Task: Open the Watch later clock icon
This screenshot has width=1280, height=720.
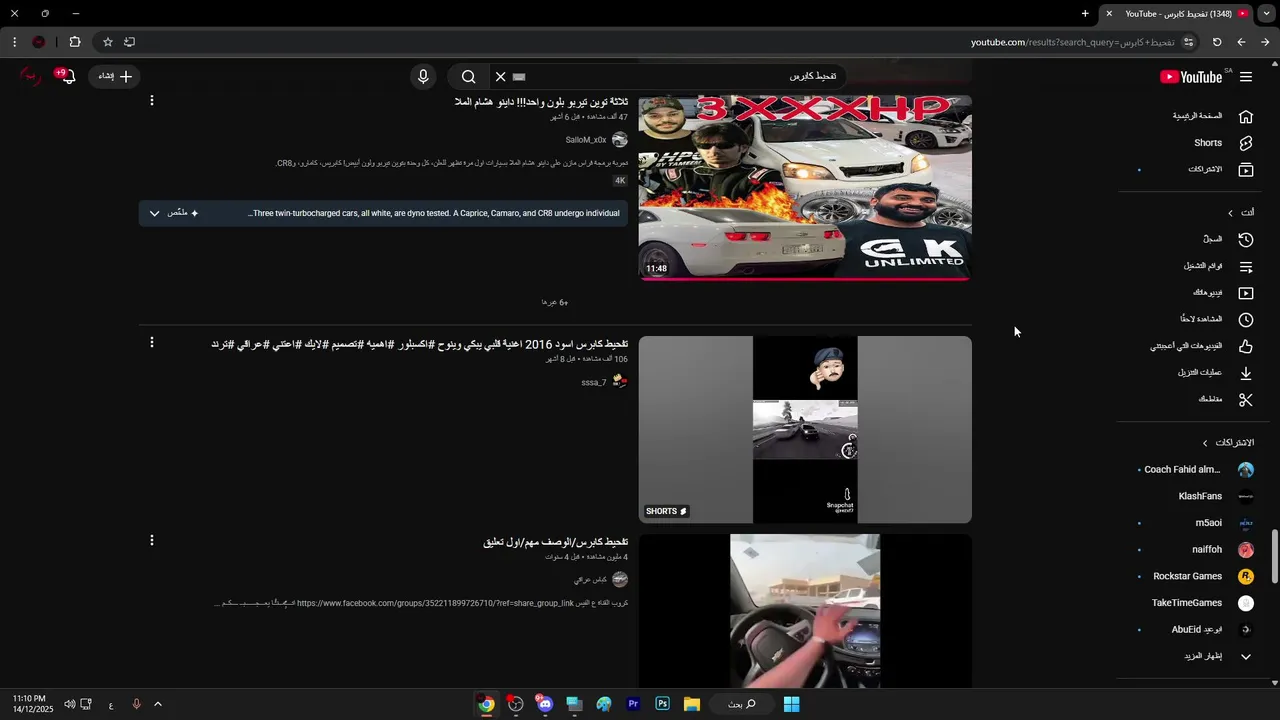Action: coord(1246,320)
